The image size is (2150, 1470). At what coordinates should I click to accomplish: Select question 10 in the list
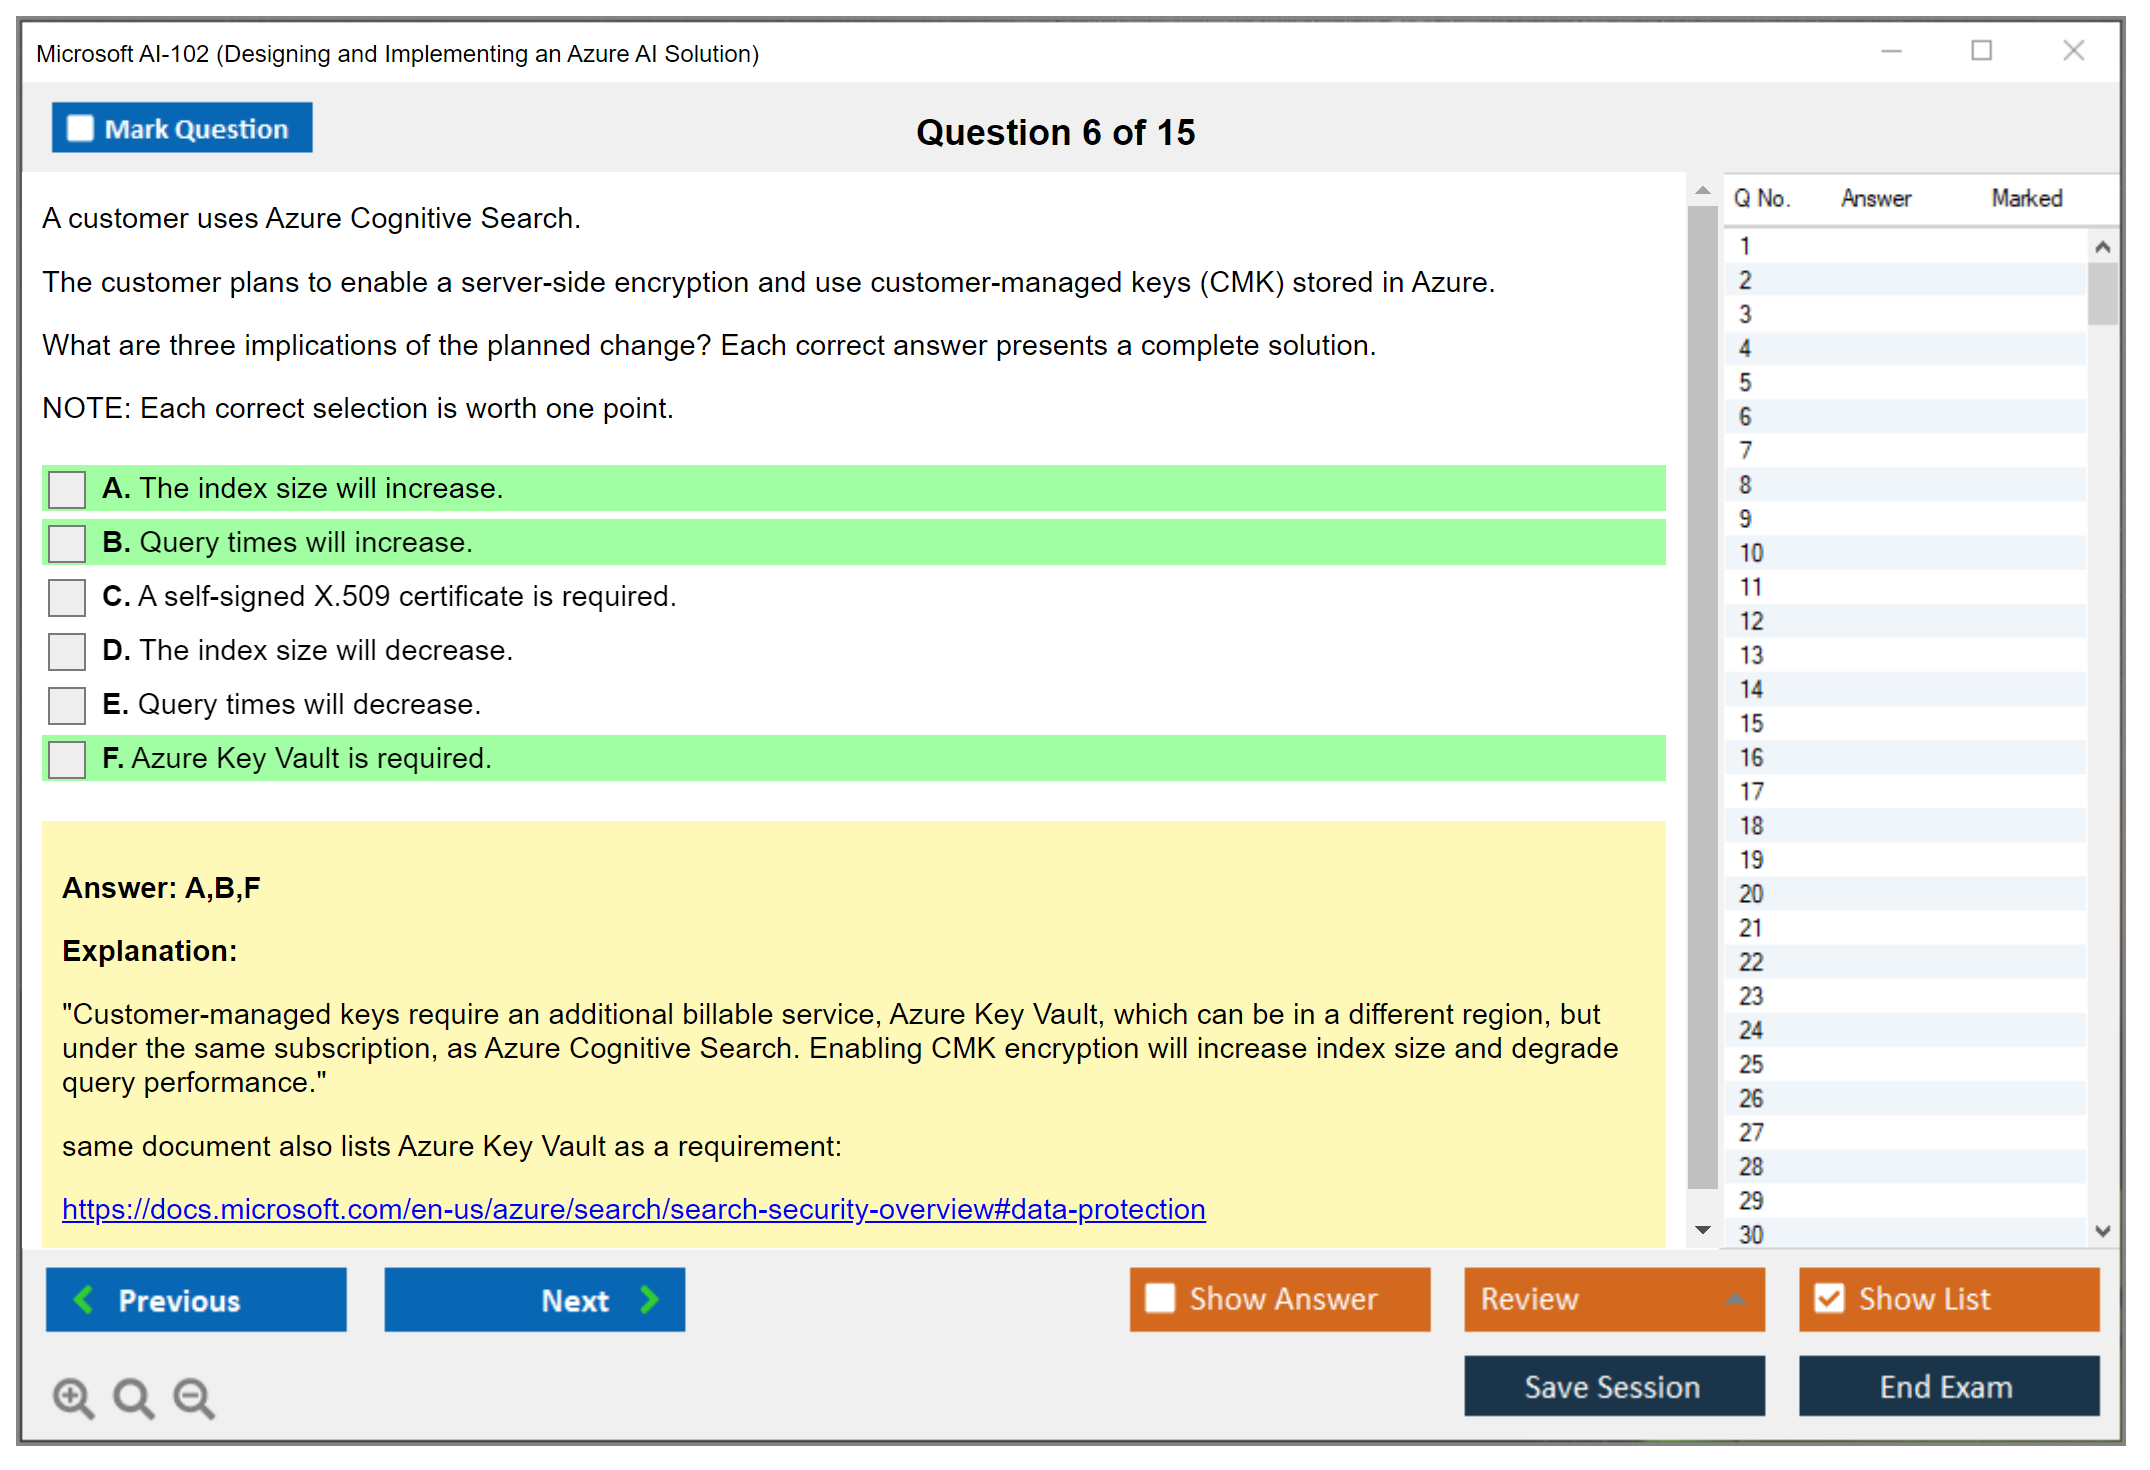(1751, 553)
